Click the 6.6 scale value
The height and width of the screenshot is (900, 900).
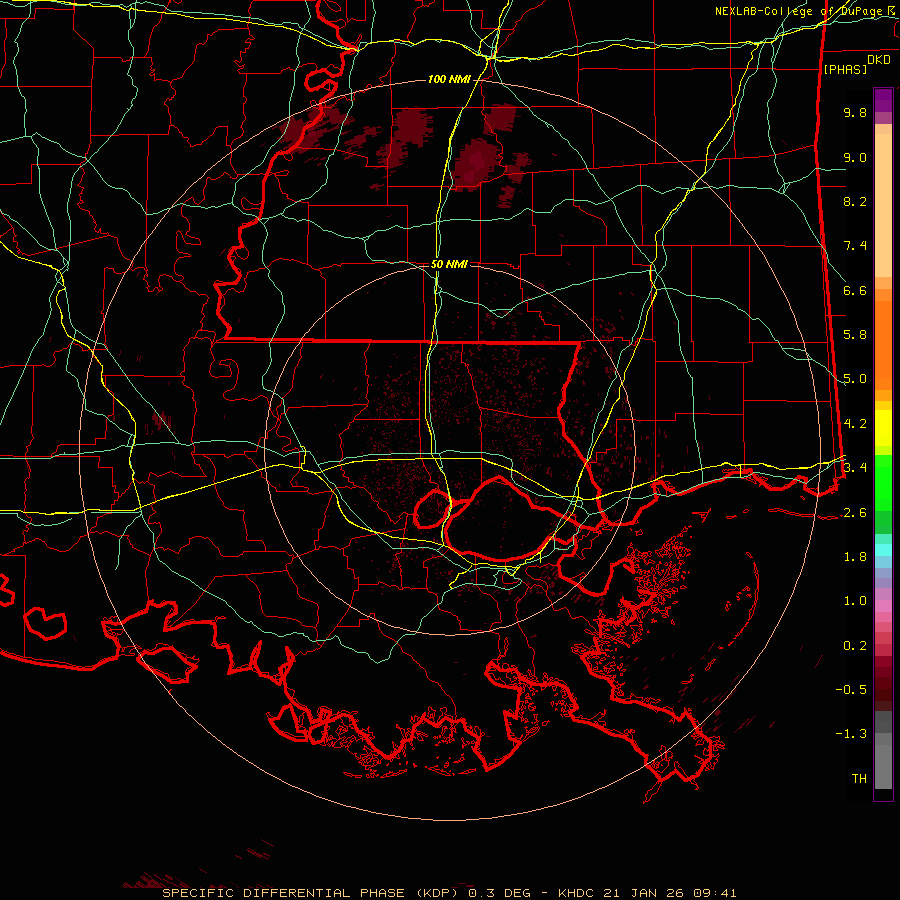[855, 290]
